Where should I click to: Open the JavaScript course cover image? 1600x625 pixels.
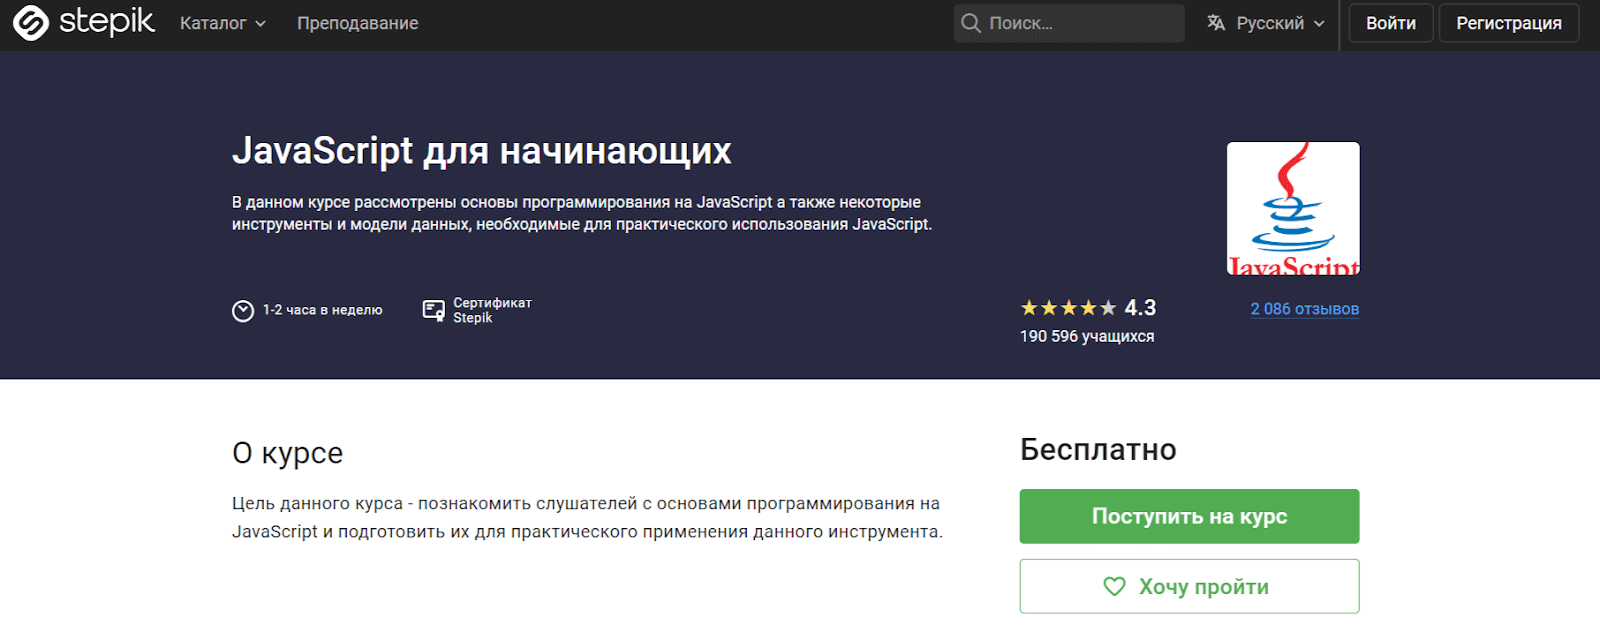tap(1293, 208)
